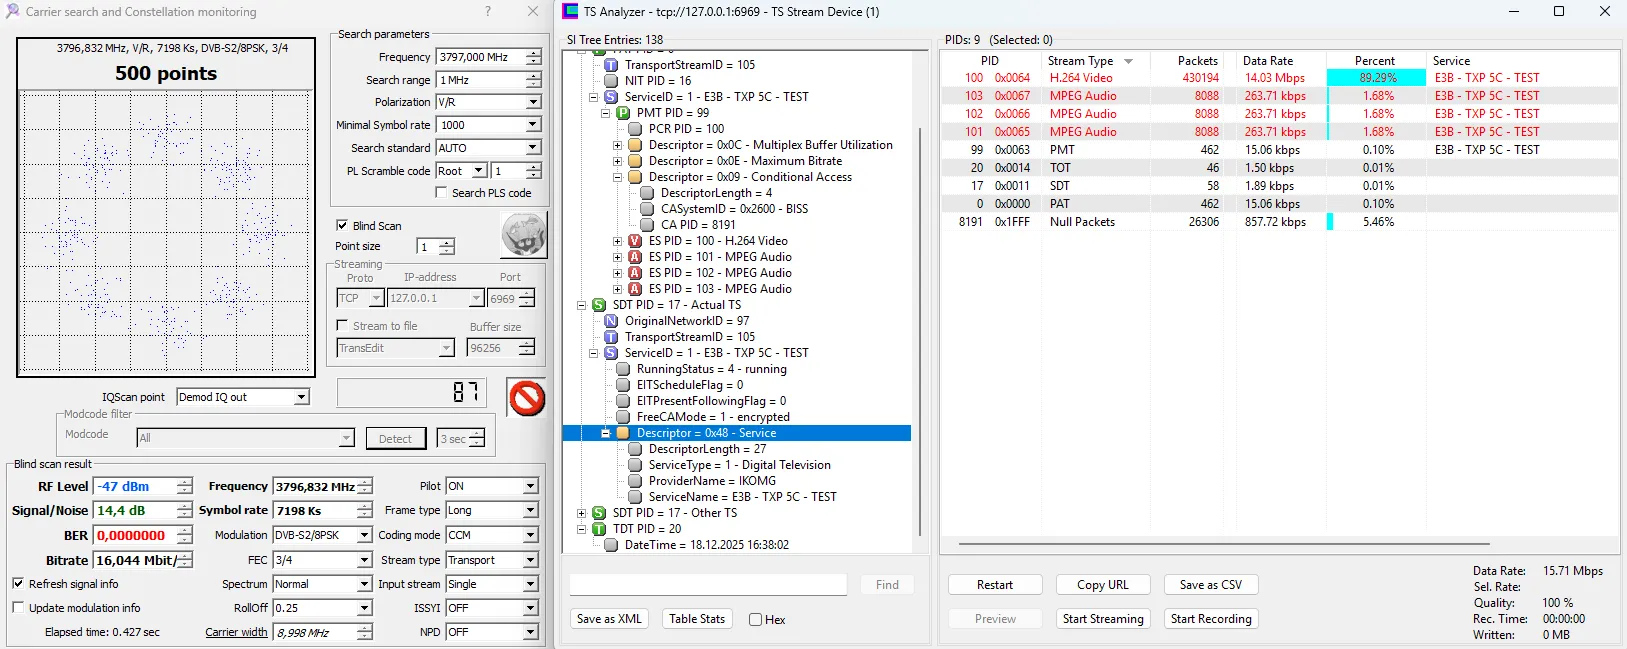Click the blind scan satellite dish icon
Screen dimensions: 1627x649
(x=523, y=236)
